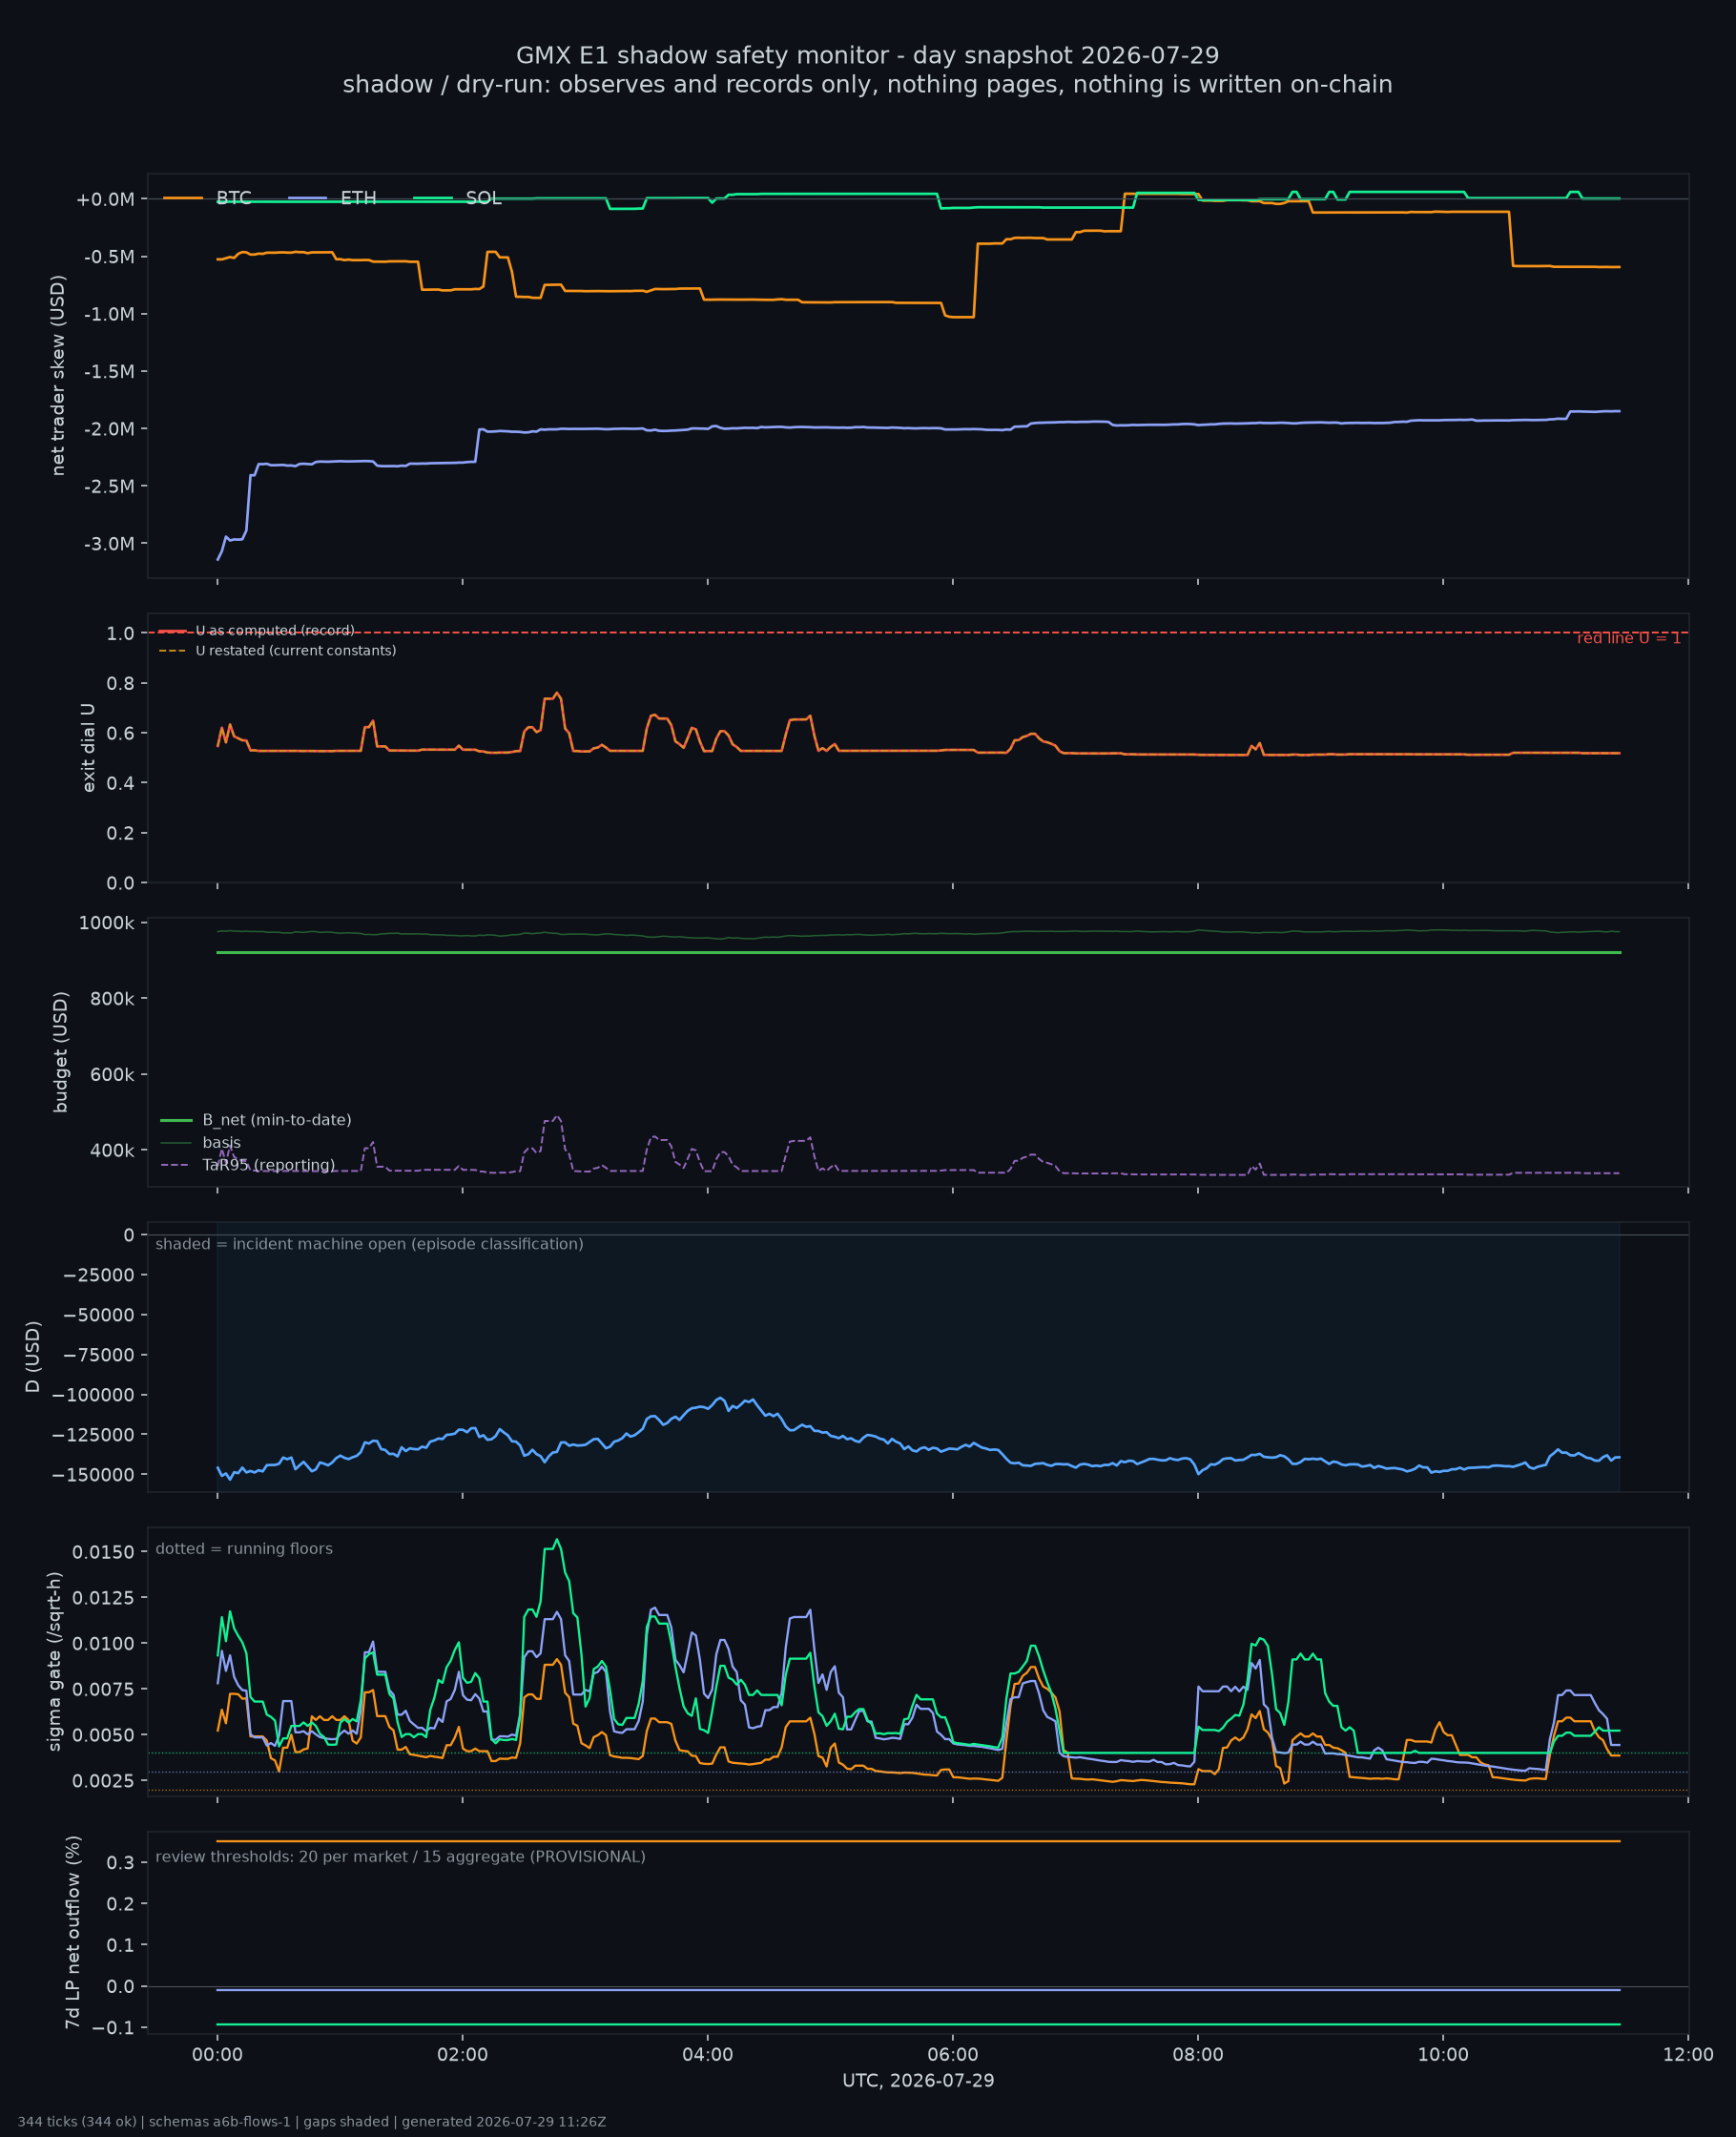The width and height of the screenshot is (1736, 2137).
Task: Click the '400k' tick label
Action: [112, 1150]
